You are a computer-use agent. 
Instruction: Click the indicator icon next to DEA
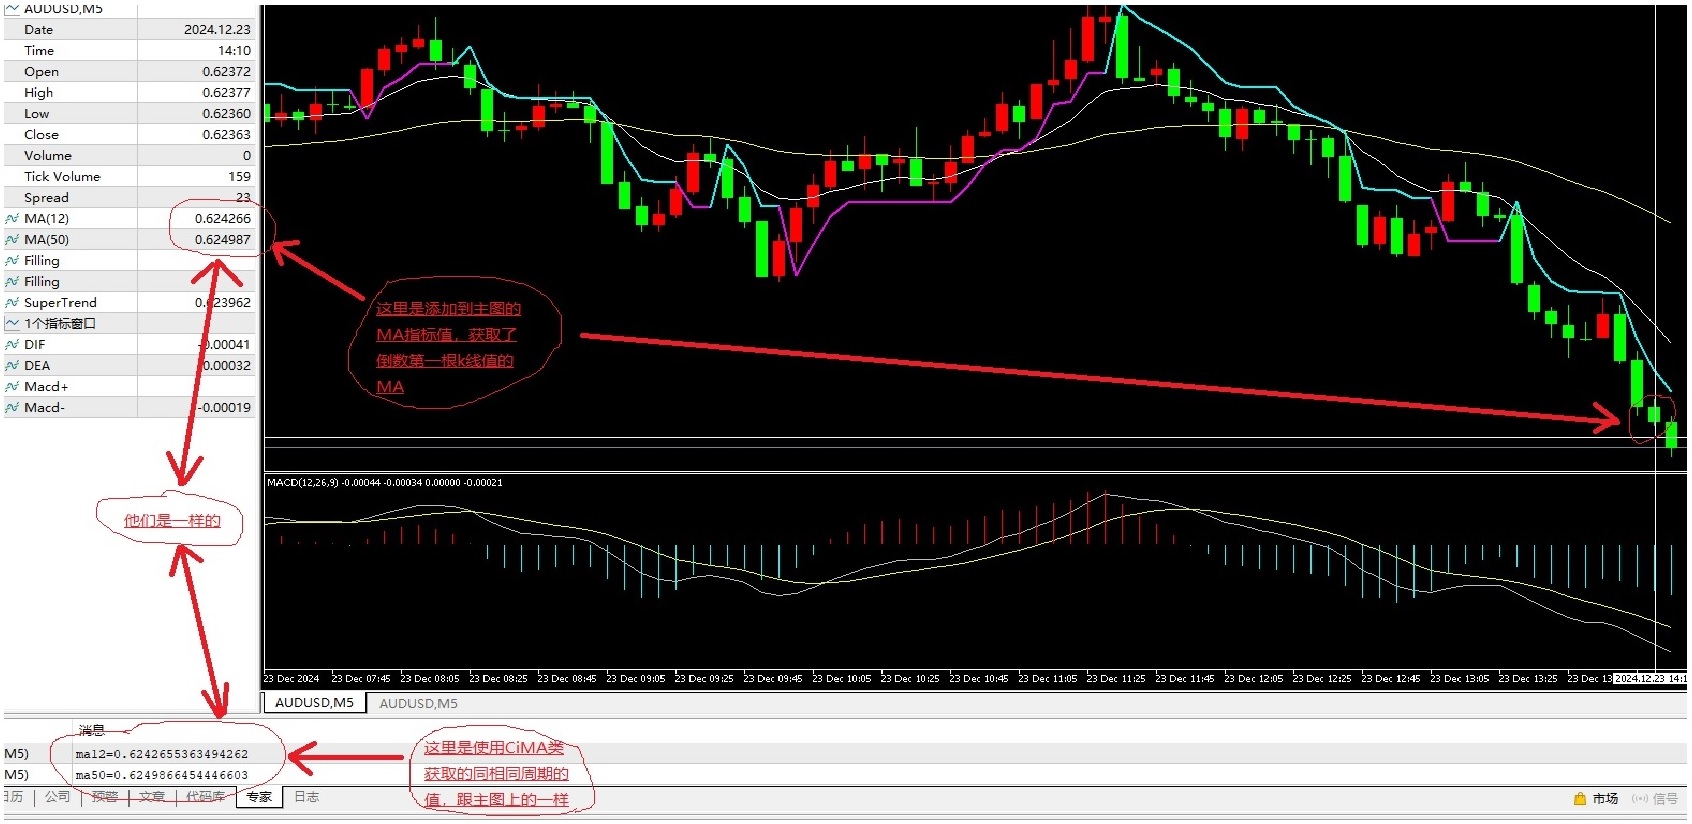click(x=12, y=366)
